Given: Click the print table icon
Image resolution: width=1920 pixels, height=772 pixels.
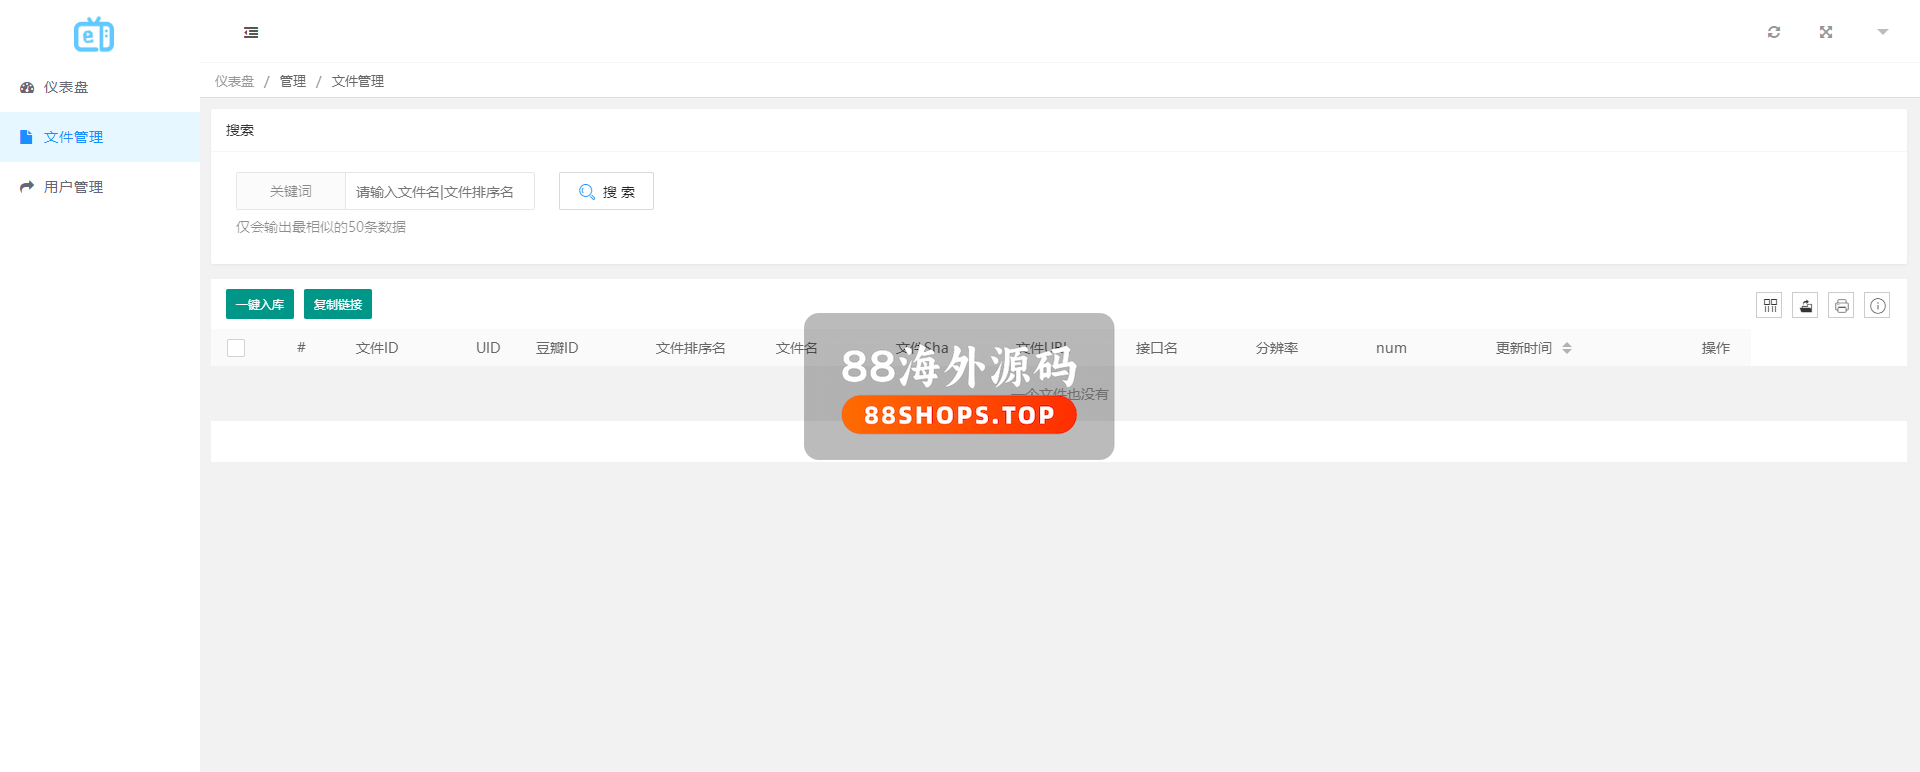Looking at the screenshot, I should pyautogui.click(x=1842, y=305).
